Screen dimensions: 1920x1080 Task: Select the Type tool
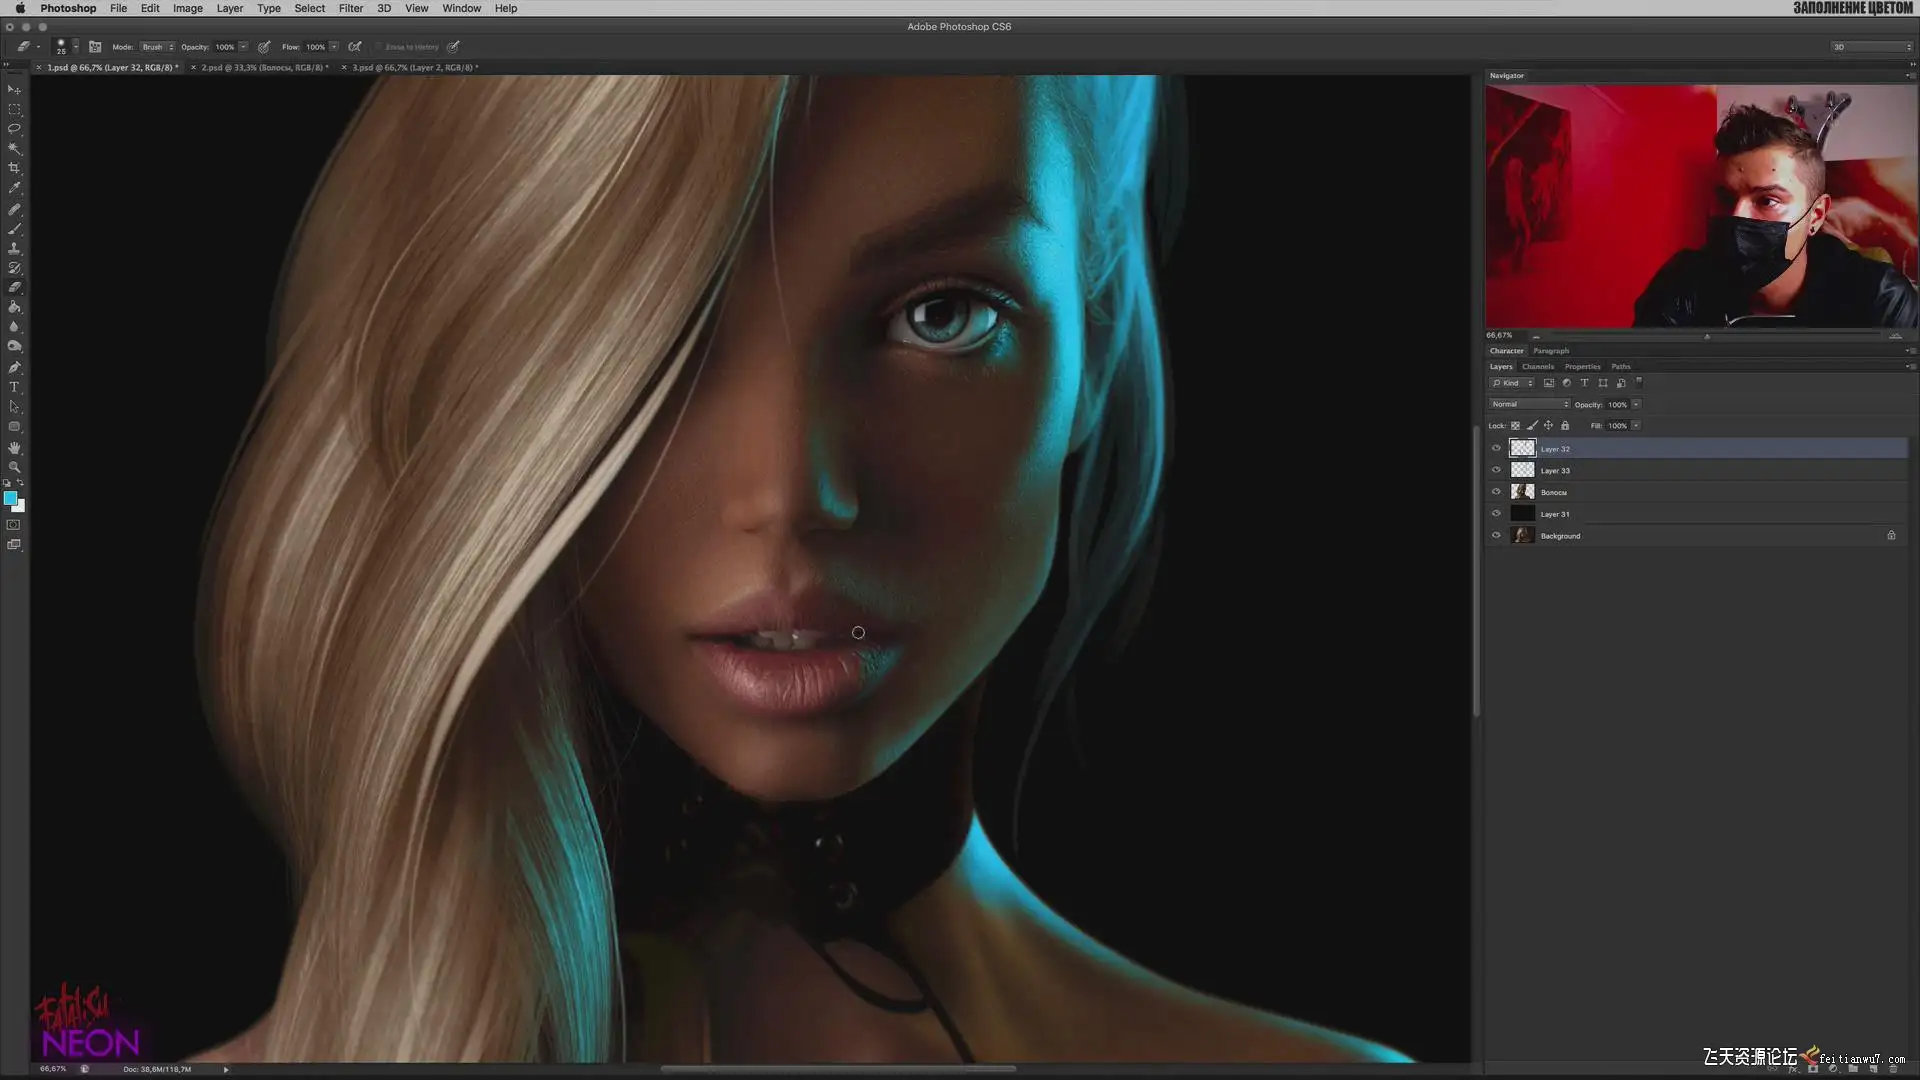pos(14,387)
